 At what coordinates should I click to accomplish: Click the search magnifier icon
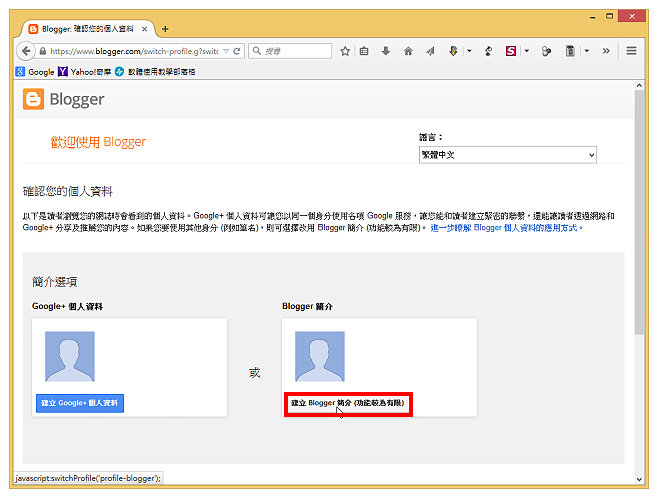[x=257, y=51]
